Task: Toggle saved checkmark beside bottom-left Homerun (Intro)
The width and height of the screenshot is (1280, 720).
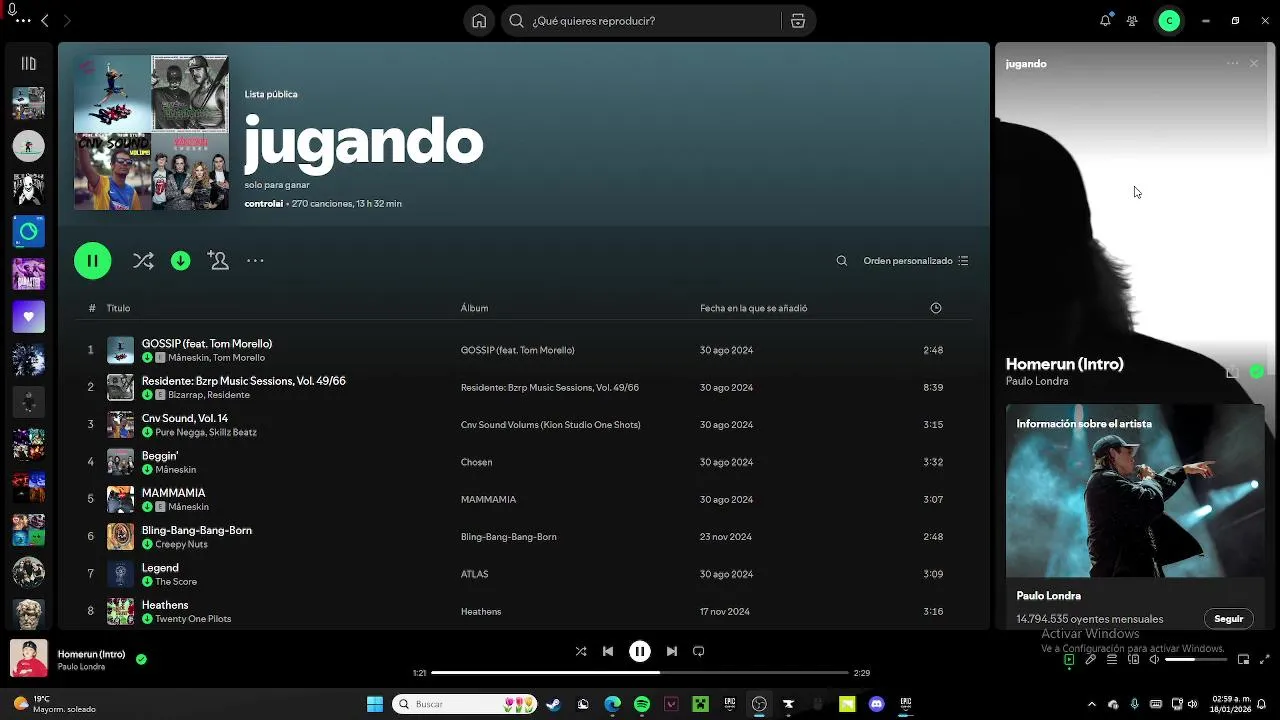Action: 141,659
